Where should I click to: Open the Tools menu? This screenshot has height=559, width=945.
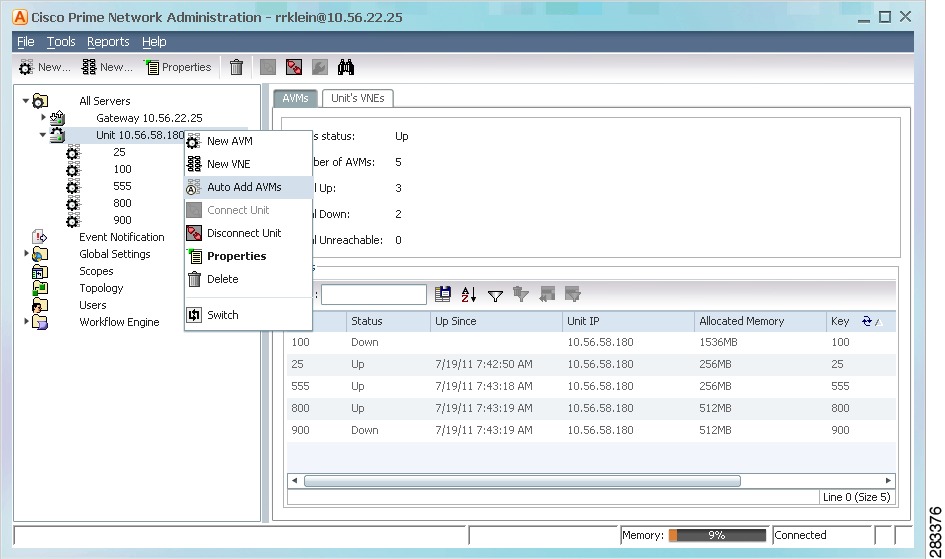click(61, 42)
